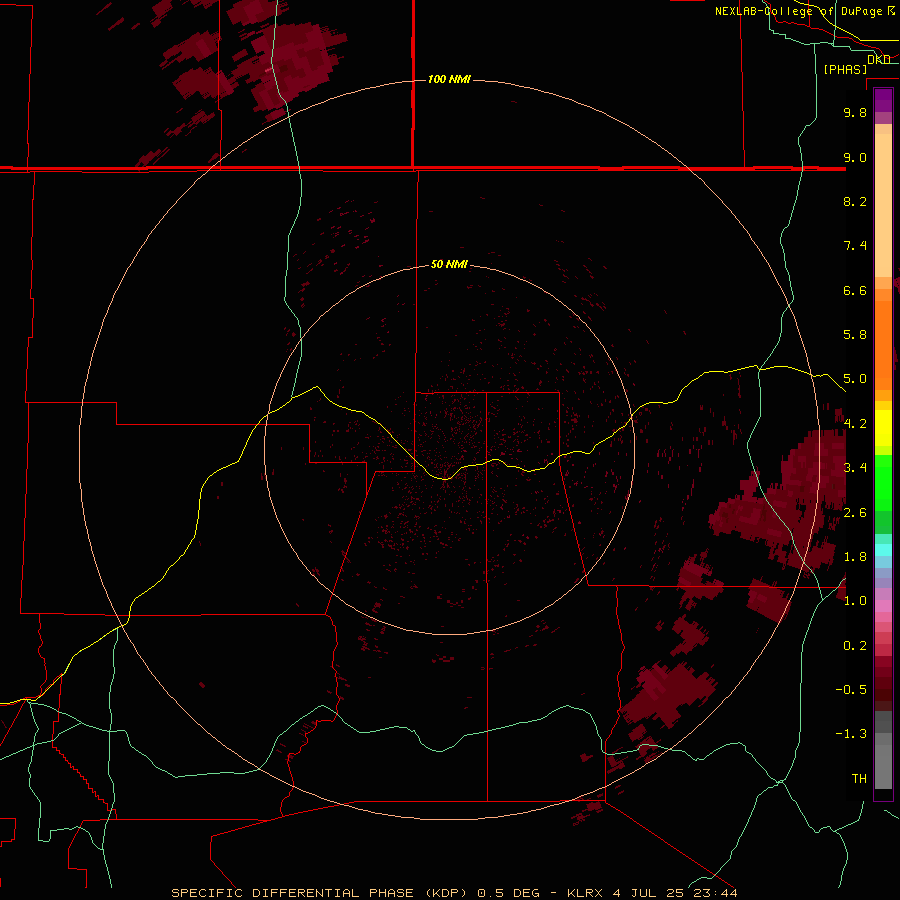Click the cyan segment of the color bar
The image size is (900, 900).
(883, 550)
